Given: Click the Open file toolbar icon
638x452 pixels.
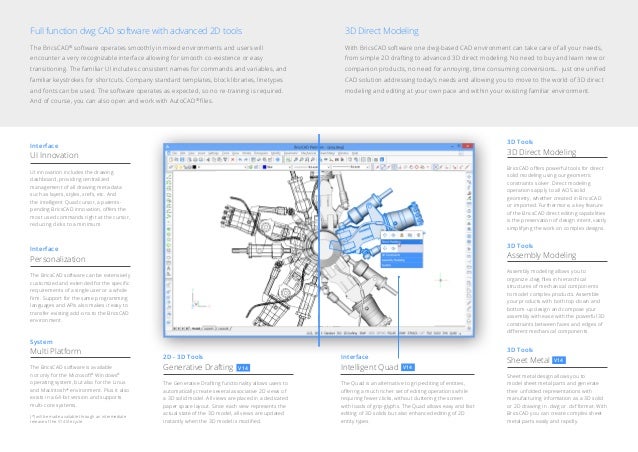Looking at the screenshot, I should [x=176, y=160].
